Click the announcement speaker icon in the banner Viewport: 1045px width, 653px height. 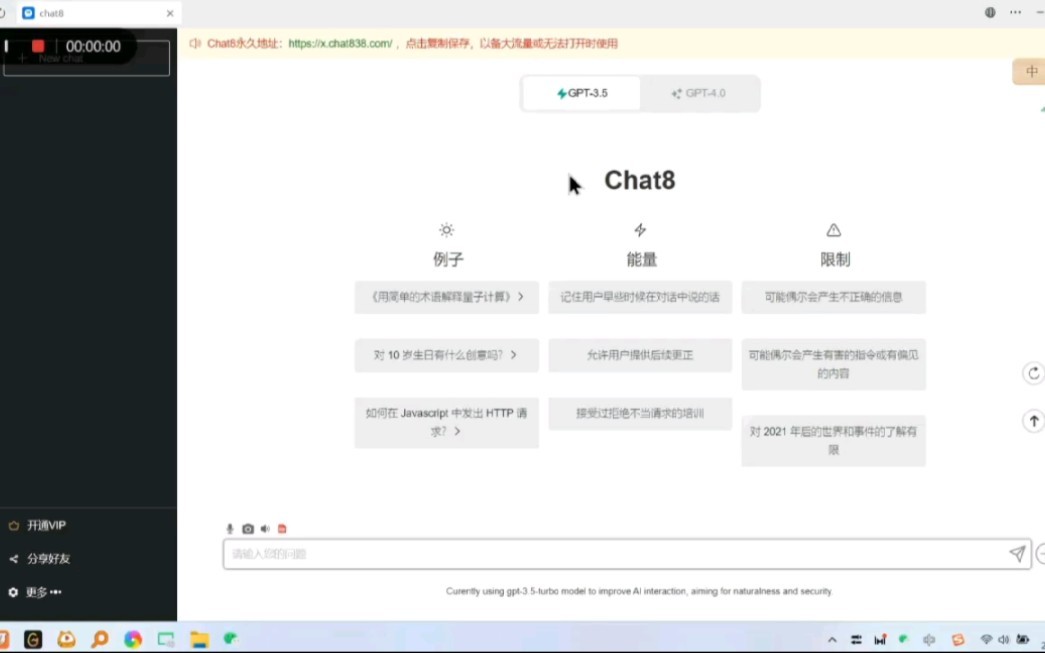click(x=195, y=43)
